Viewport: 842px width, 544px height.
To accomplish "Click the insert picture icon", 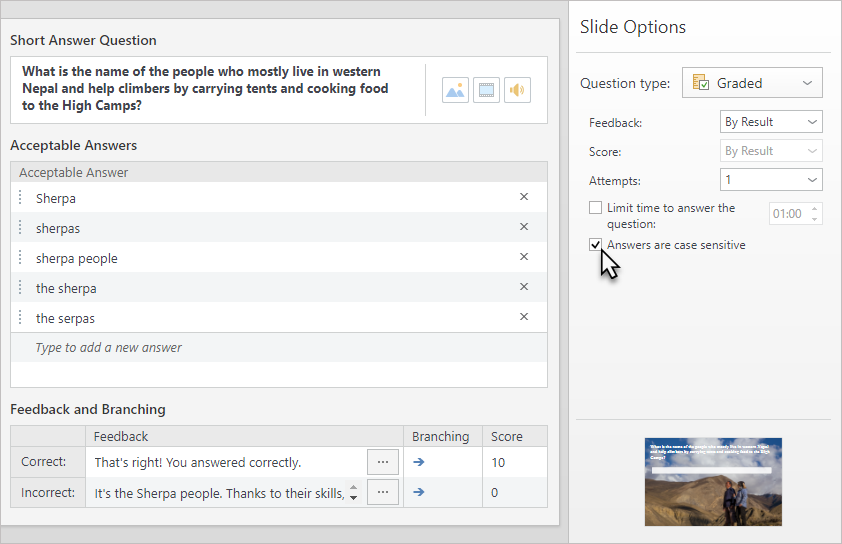I will 455,90.
